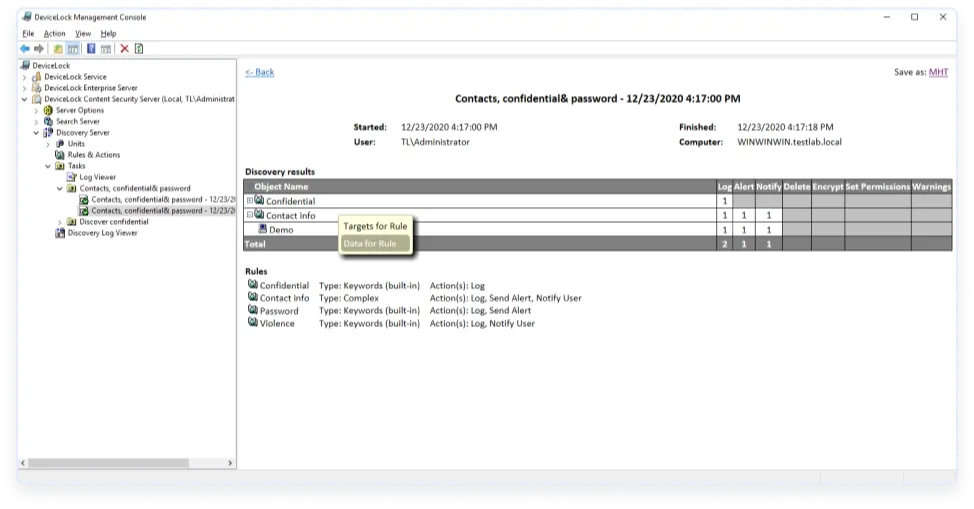Screen dimensions: 974x509
Task: Click the Show/Hide Action Pane toolbar icon
Action: (x=106, y=48)
